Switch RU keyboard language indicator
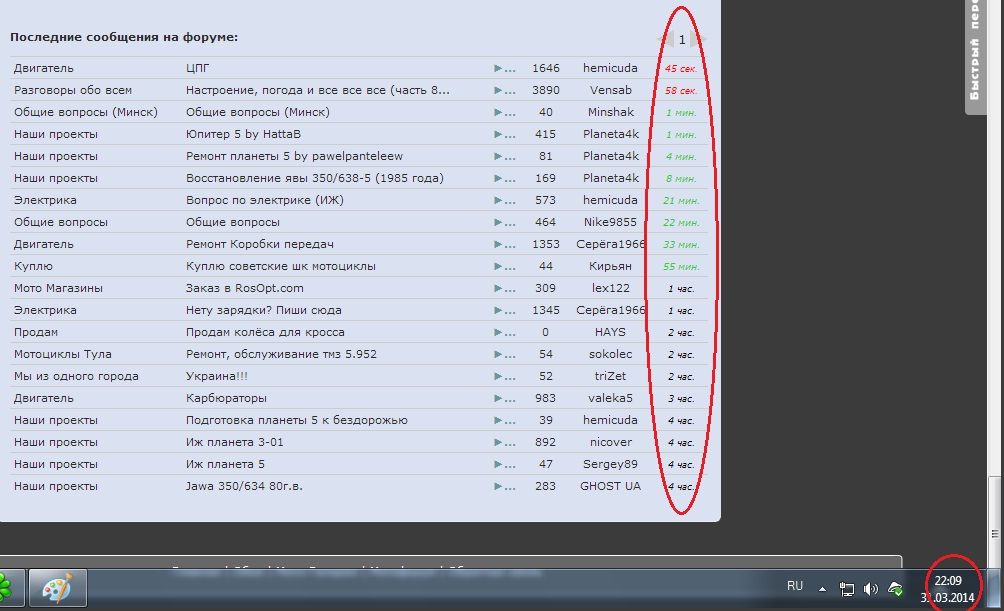Screen dimensions: 1004x611 coord(795,586)
